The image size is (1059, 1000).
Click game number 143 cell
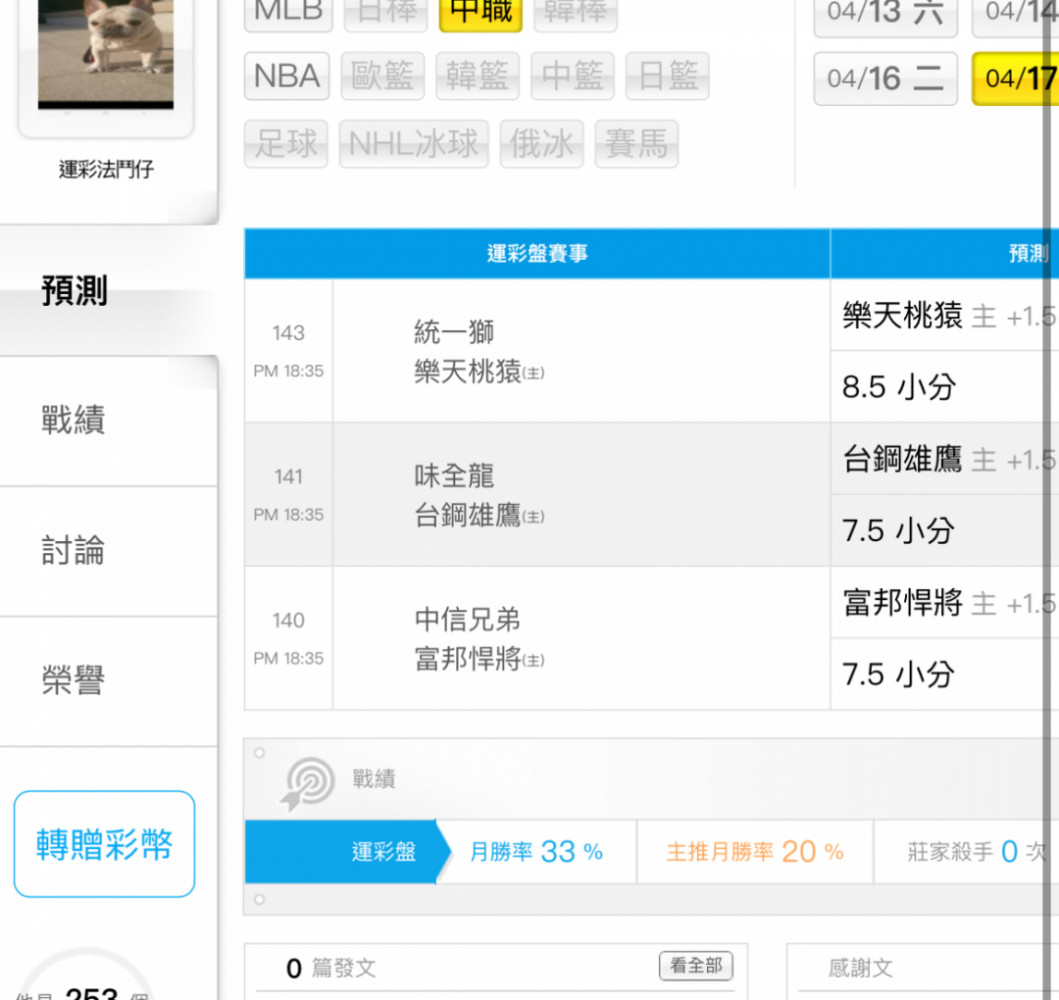288,350
